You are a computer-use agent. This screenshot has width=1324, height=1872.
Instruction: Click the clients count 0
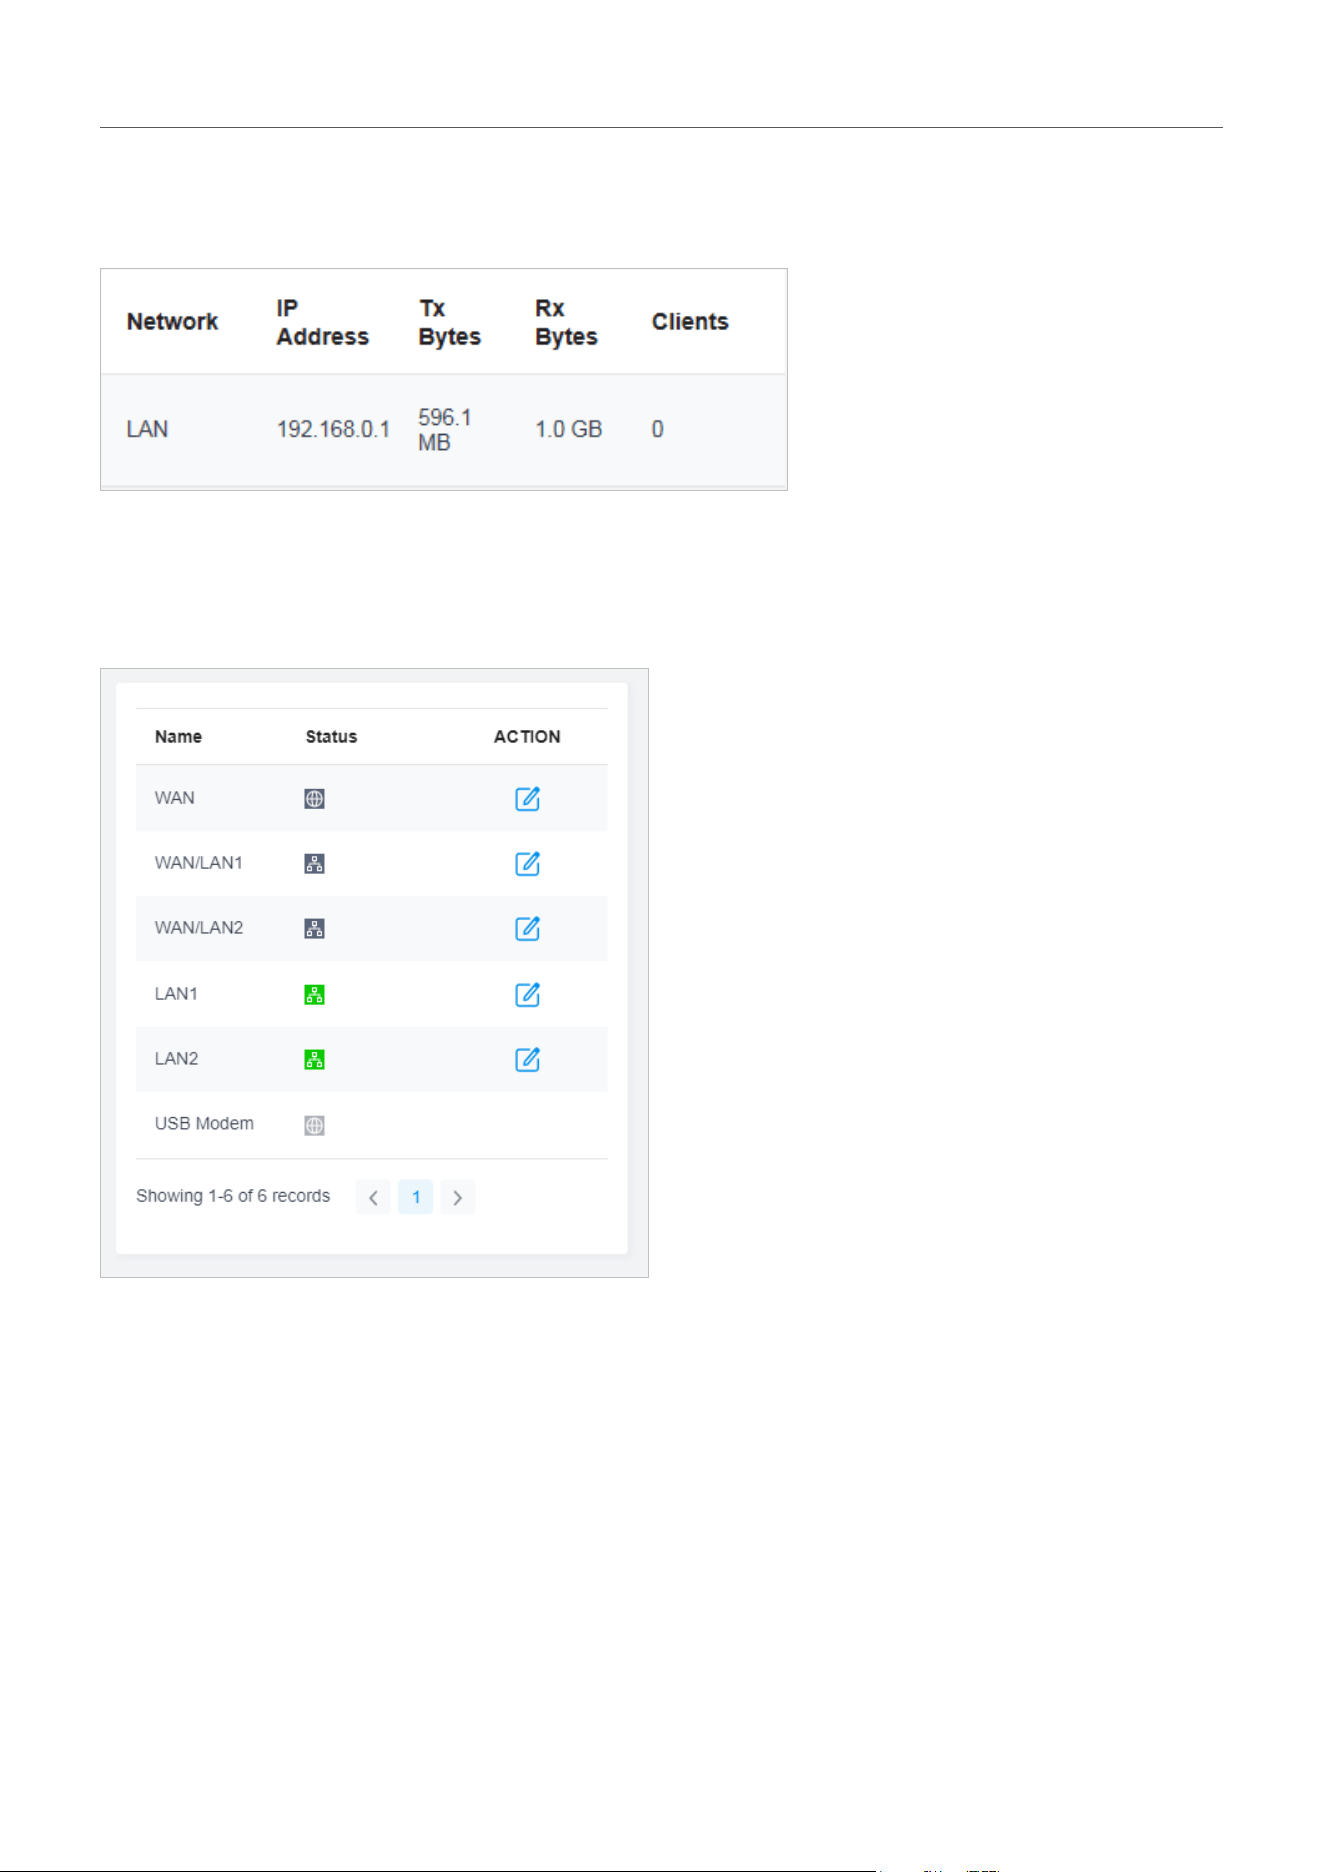tap(658, 430)
